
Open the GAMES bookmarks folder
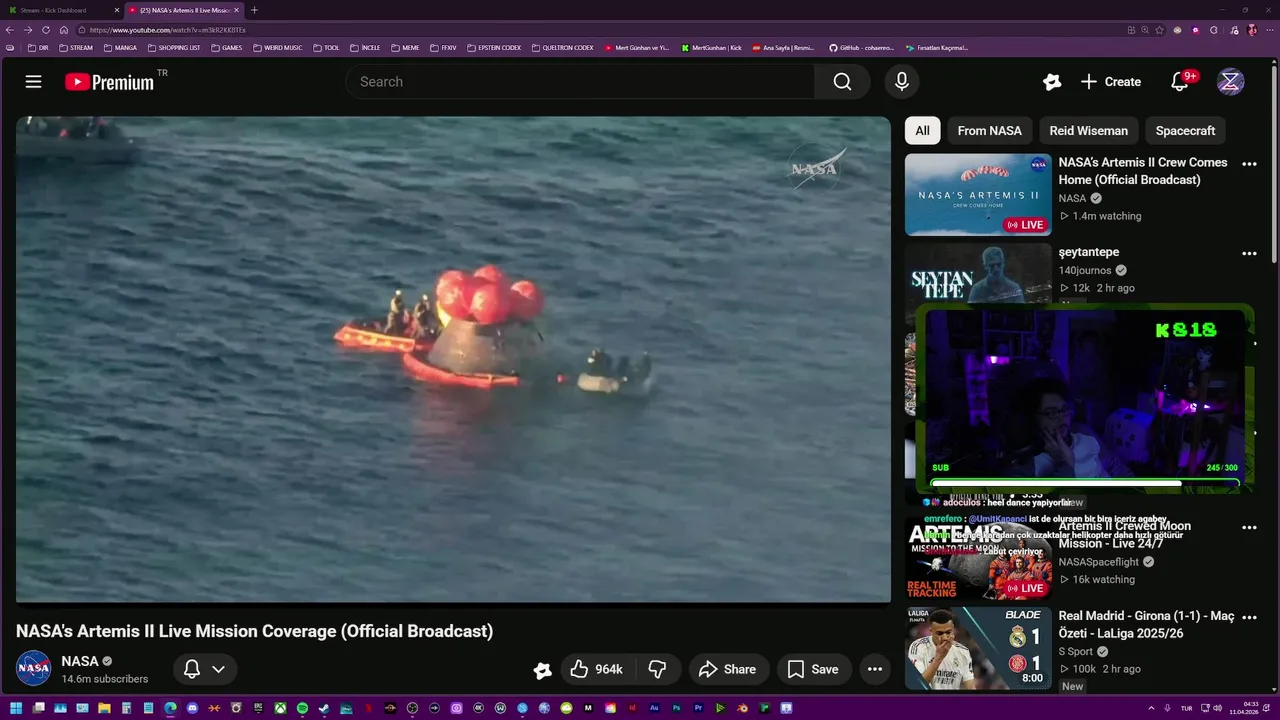coord(226,48)
